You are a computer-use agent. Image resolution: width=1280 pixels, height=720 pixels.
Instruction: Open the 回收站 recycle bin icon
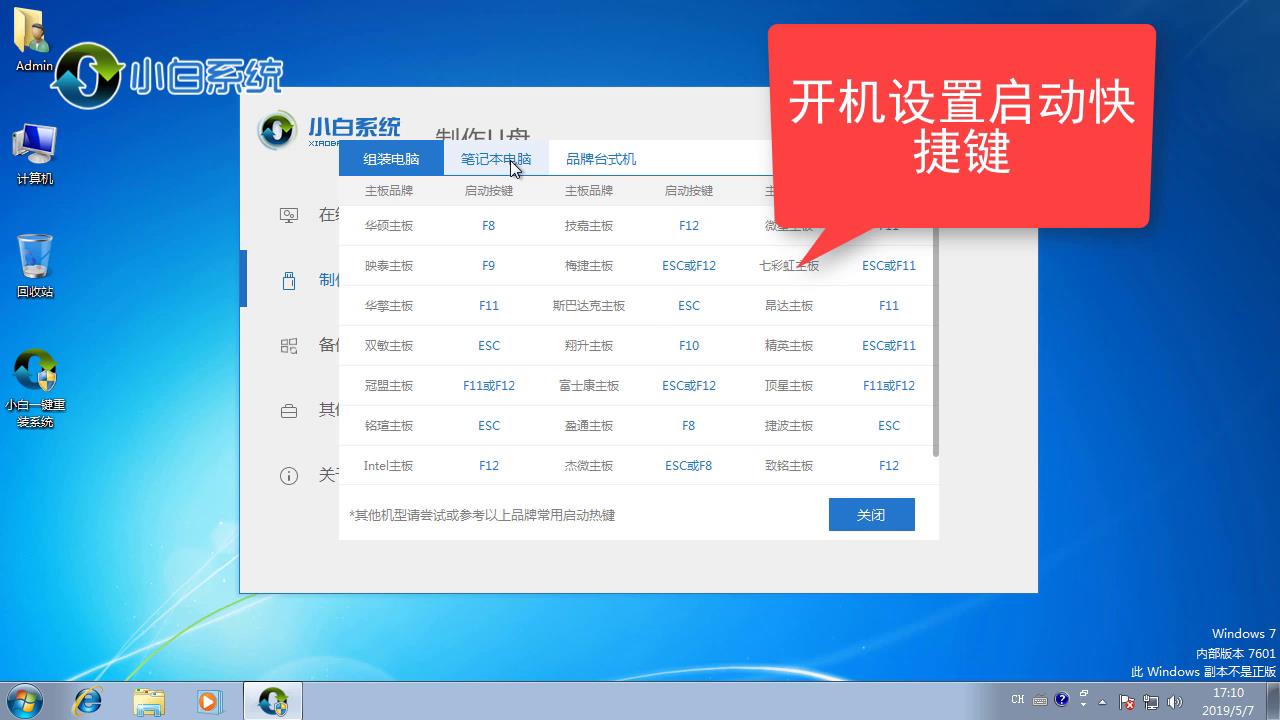point(35,266)
